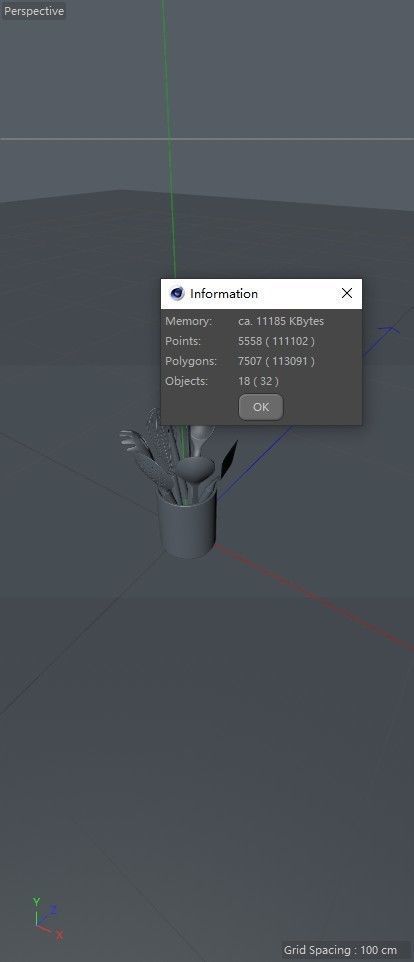Screen dimensions: 414x962
Task: Select the utensil holder cup model
Action: tap(187, 525)
